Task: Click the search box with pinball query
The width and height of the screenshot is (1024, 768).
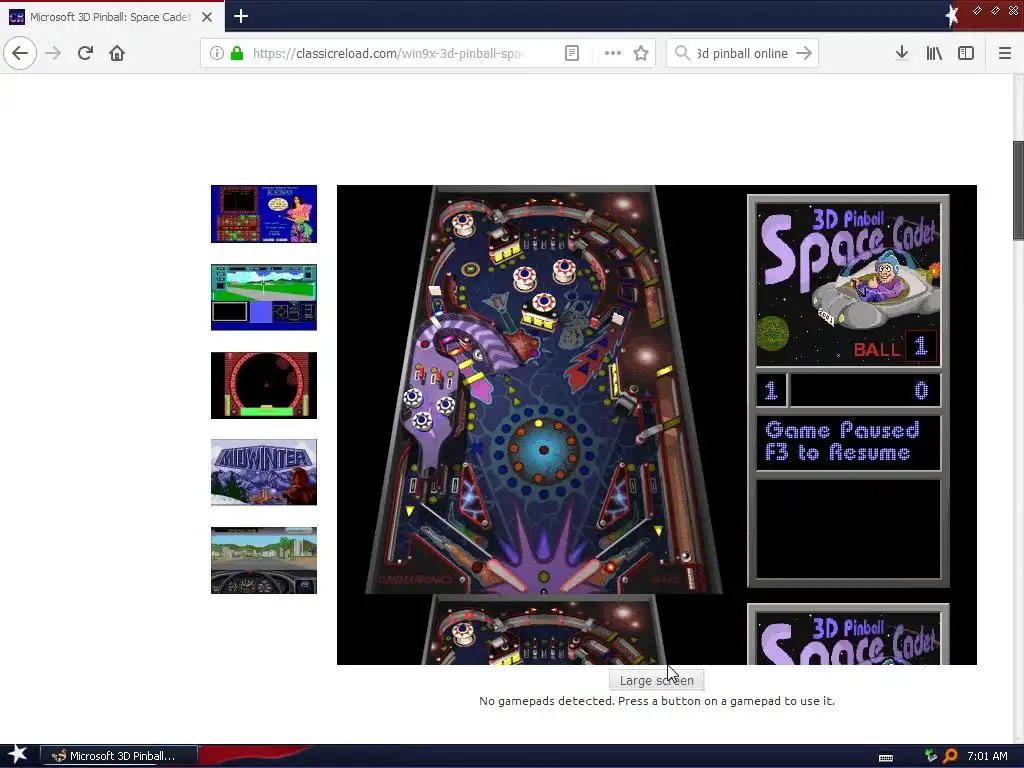Action: pos(743,53)
